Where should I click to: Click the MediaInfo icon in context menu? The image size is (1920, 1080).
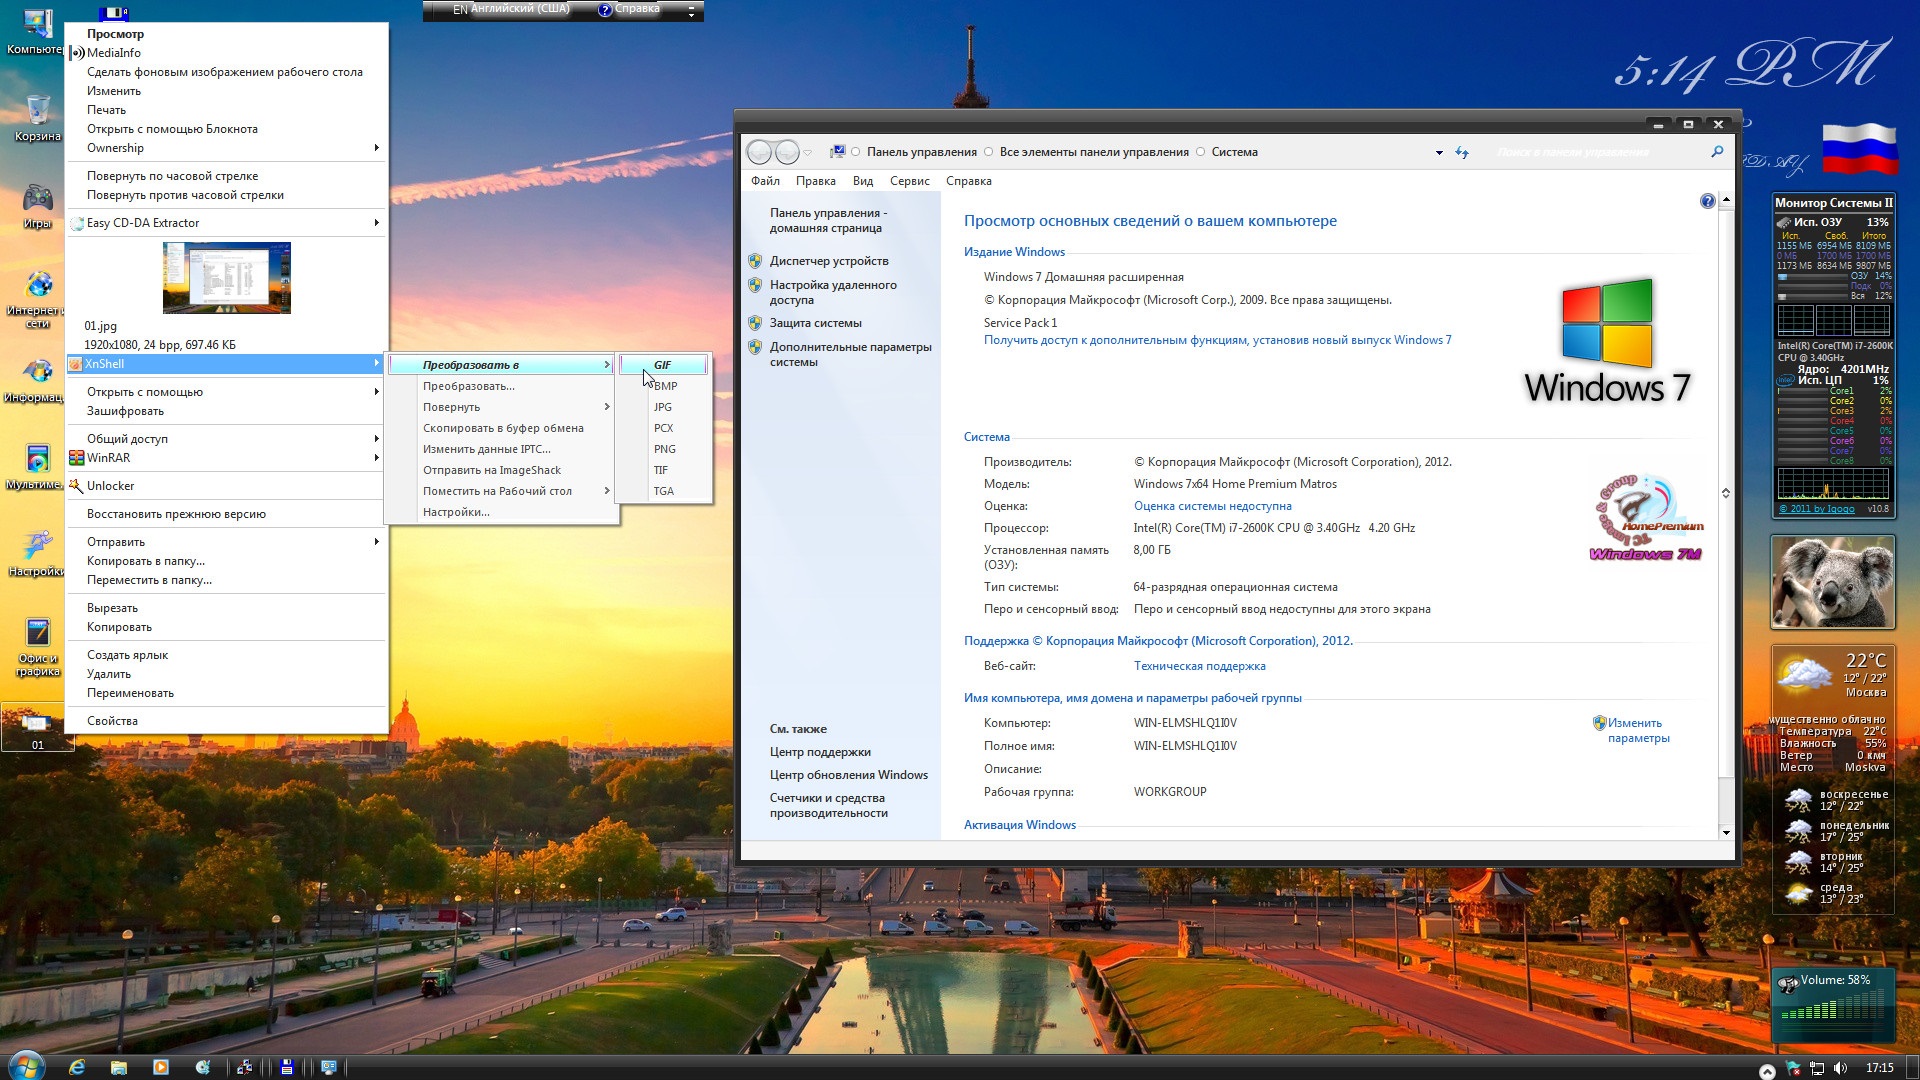tap(76, 53)
